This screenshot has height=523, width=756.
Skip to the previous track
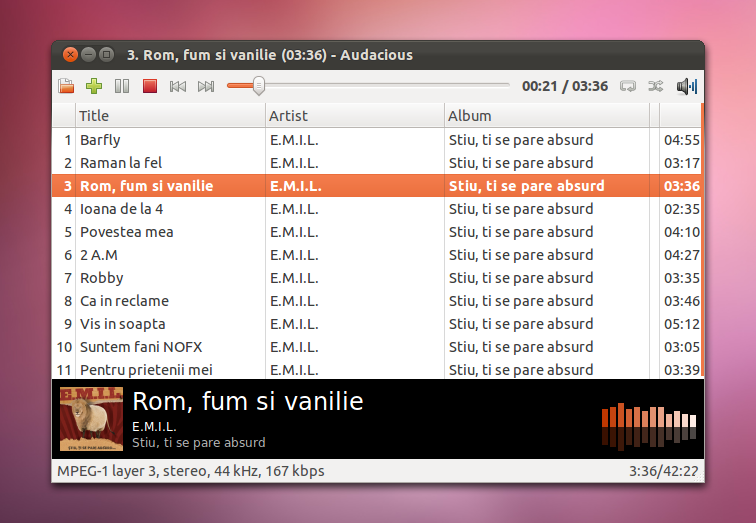click(178, 86)
